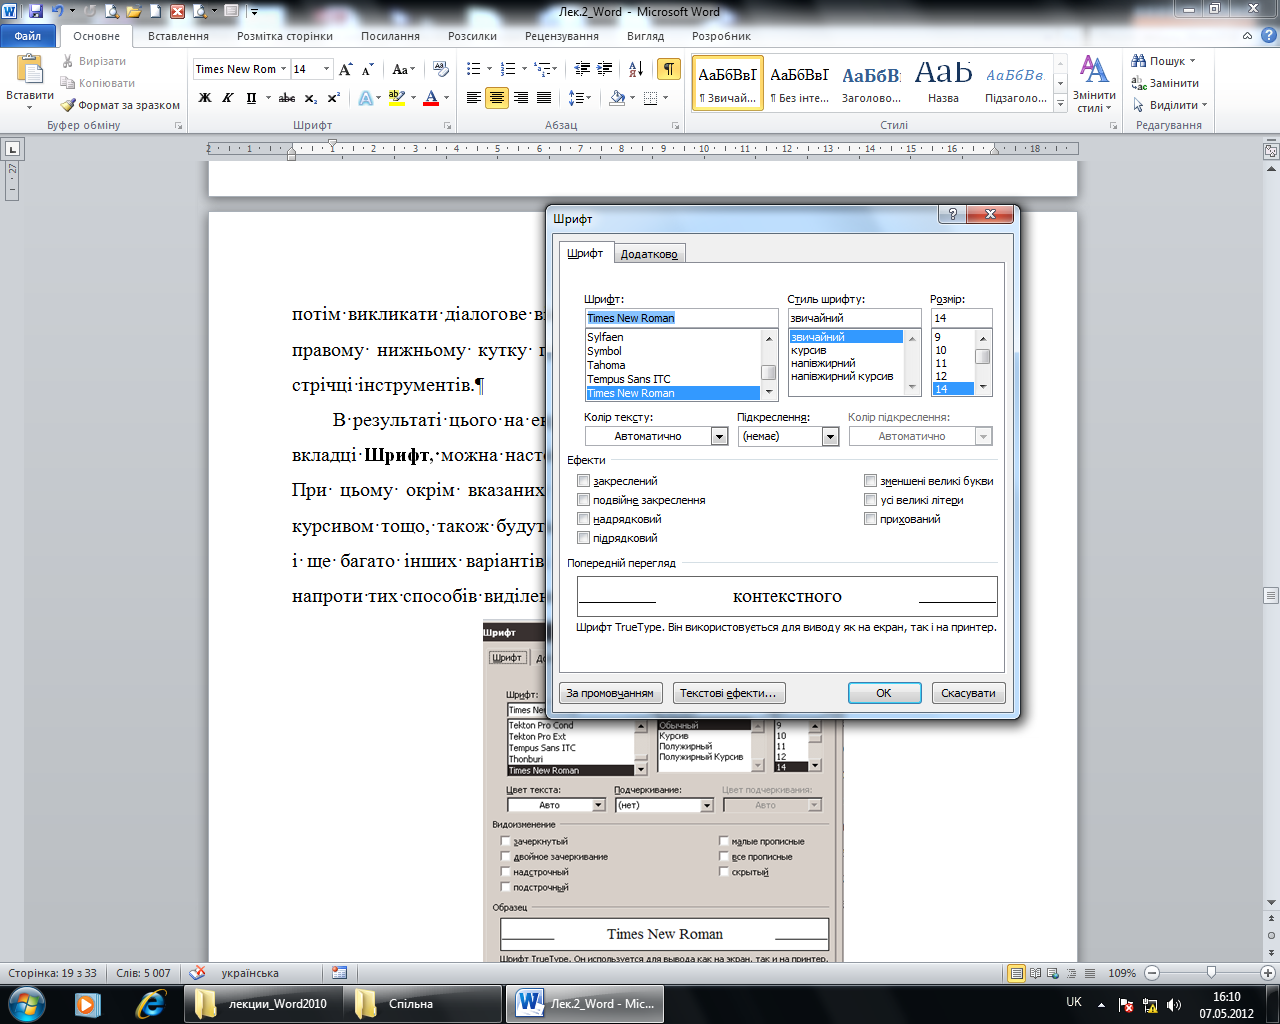Image resolution: width=1280 pixels, height=1024 pixels.
Task: Open Change Case (Aa) dropdown
Action: pyautogui.click(x=402, y=69)
